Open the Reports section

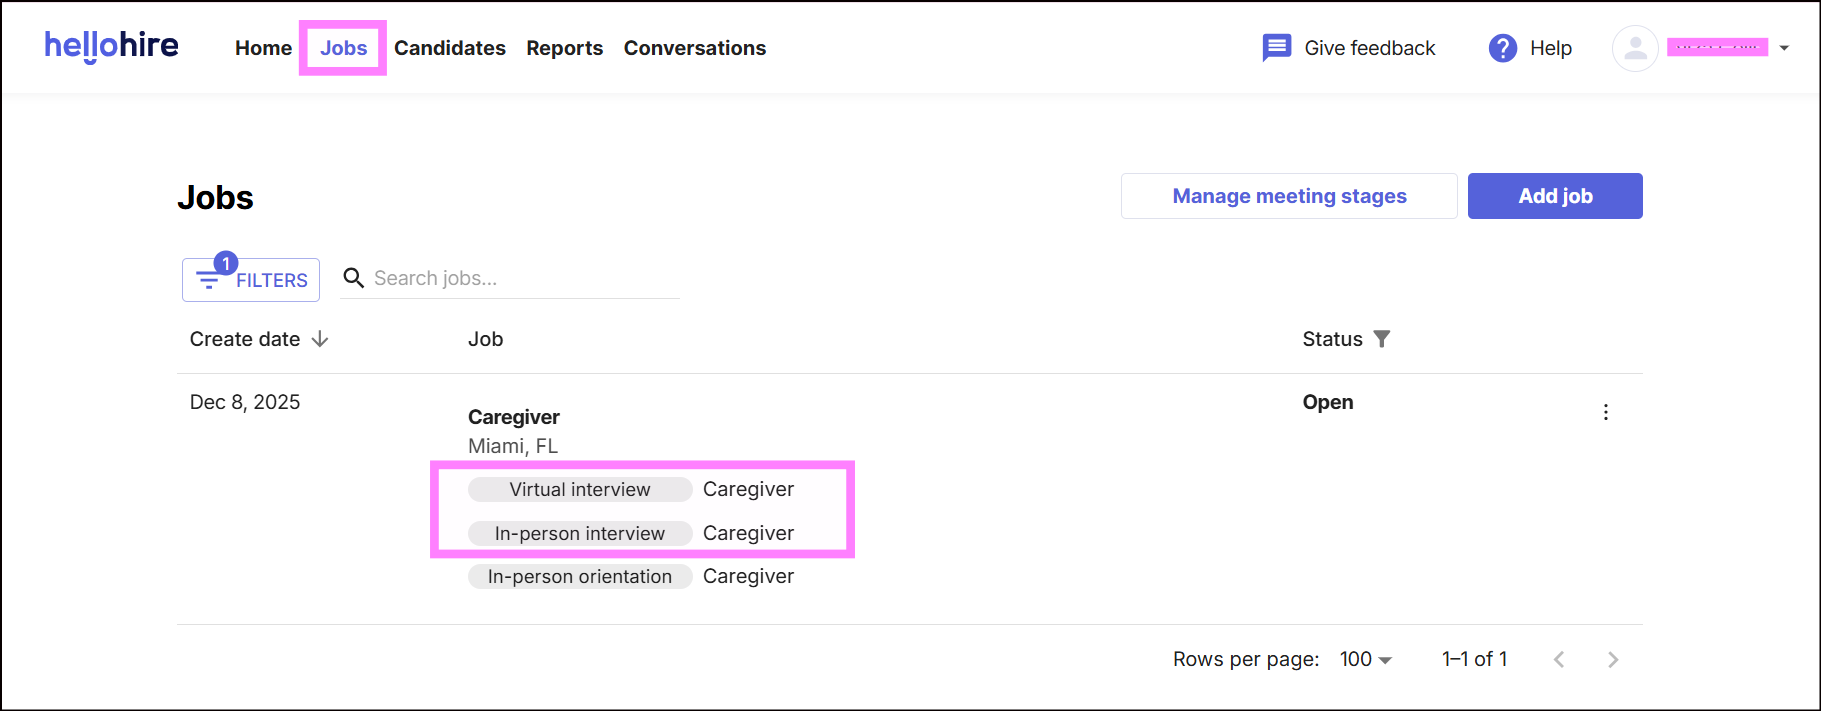(x=565, y=48)
